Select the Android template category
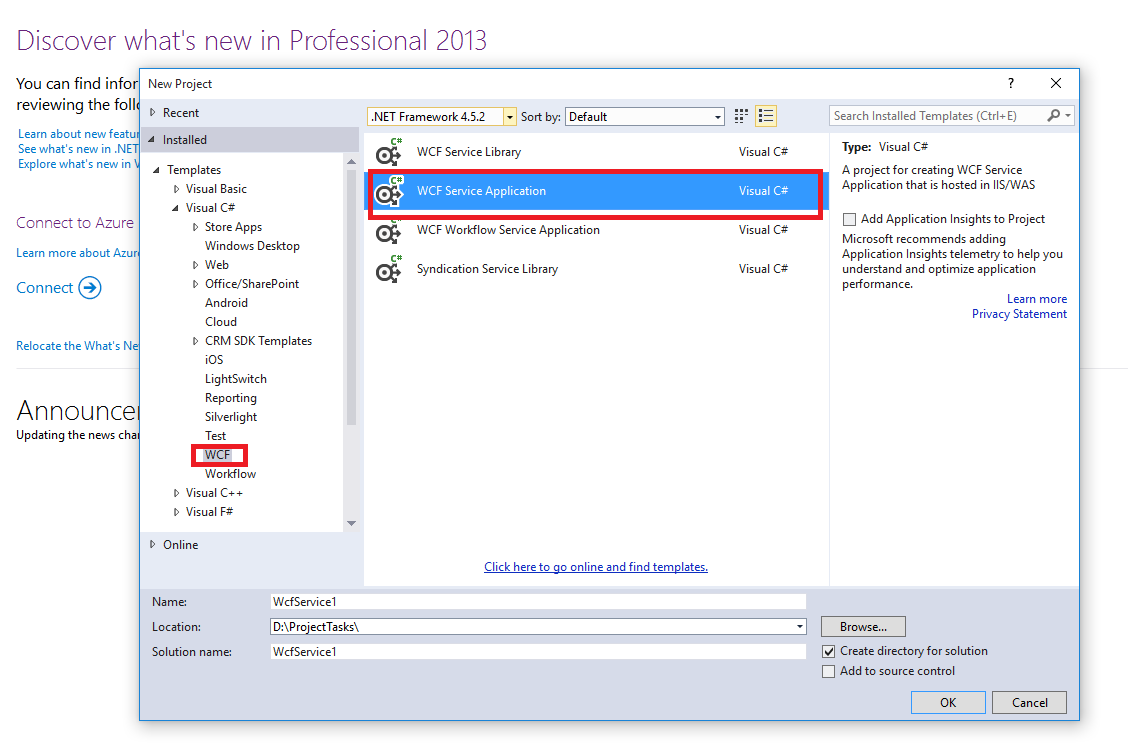Viewport: 1128px width, 748px height. [x=226, y=303]
